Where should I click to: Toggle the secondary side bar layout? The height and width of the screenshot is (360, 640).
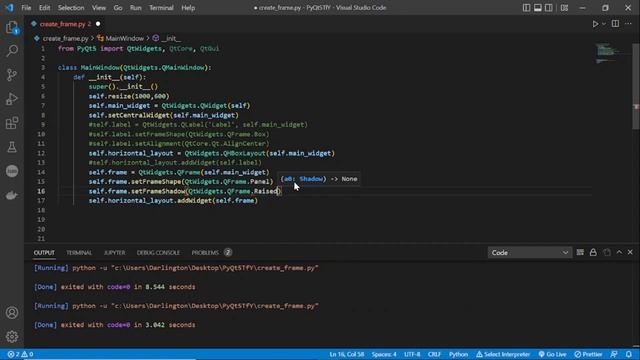[x=549, y=8]
